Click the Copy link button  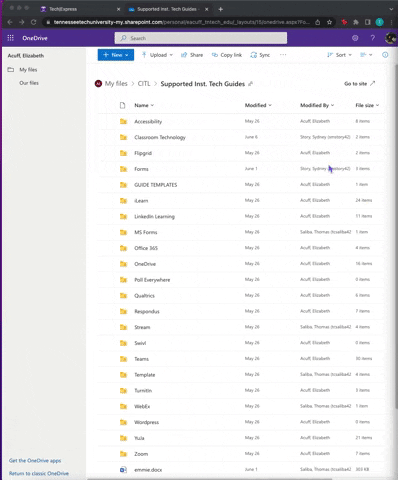(x=227, y=55)
